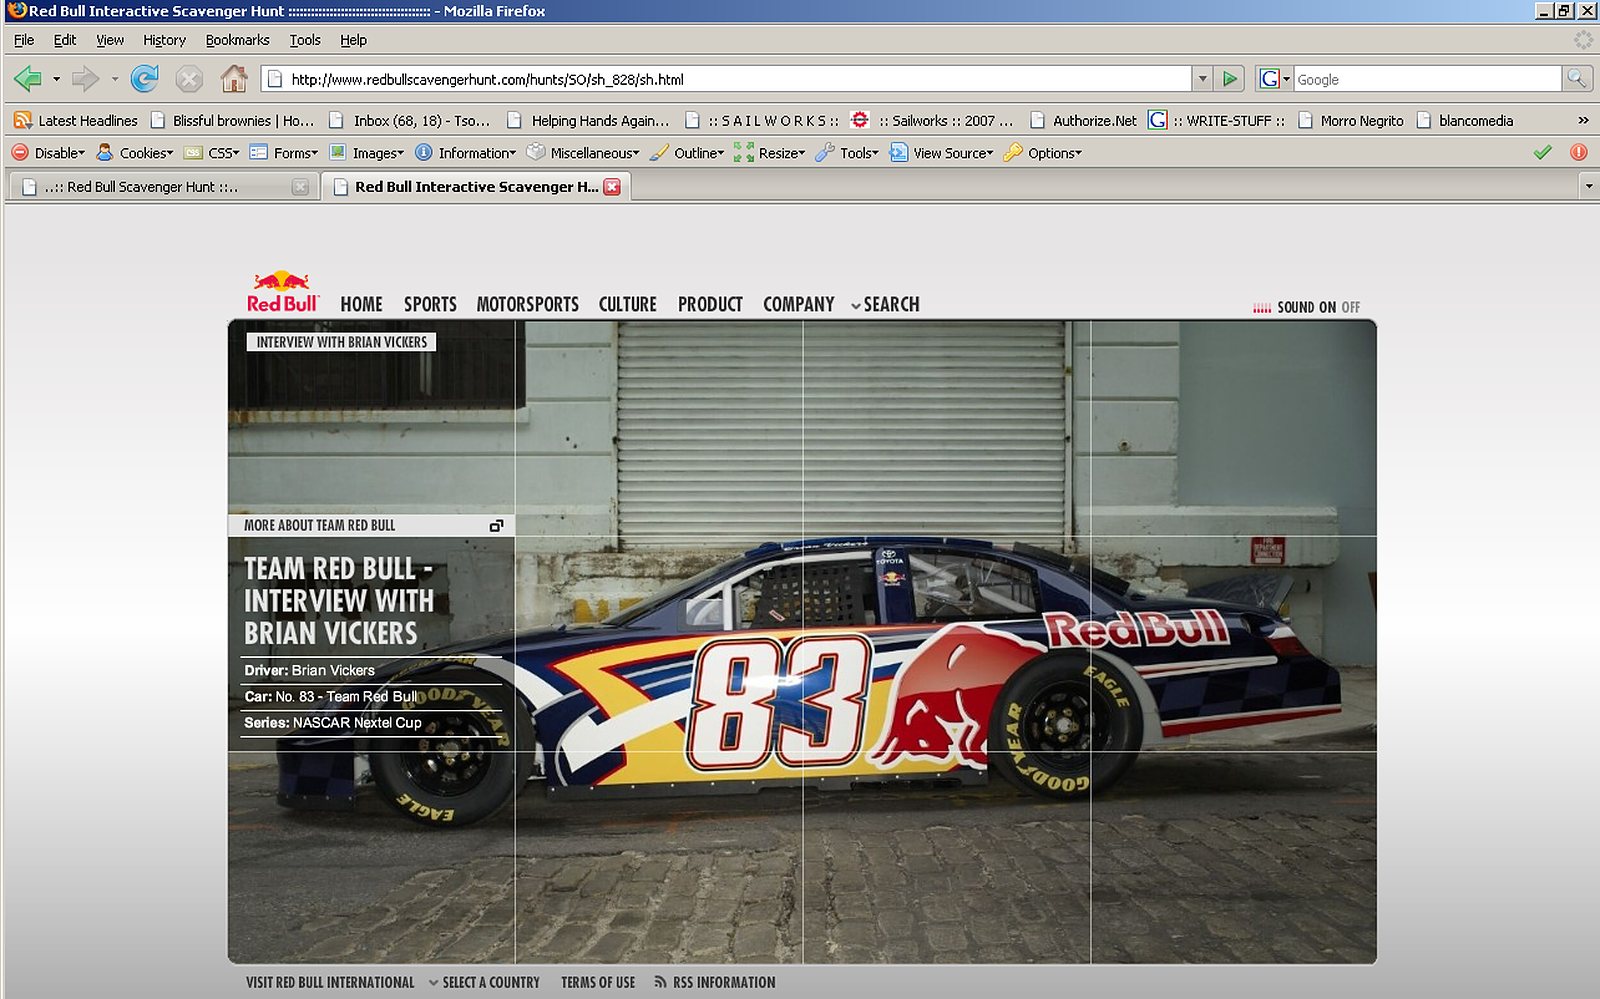The width and height of the screenshot is (1600, 999).
Task: Close the inactive Red Bull Scavenger Hunt tab
Action: click(300, 187)
